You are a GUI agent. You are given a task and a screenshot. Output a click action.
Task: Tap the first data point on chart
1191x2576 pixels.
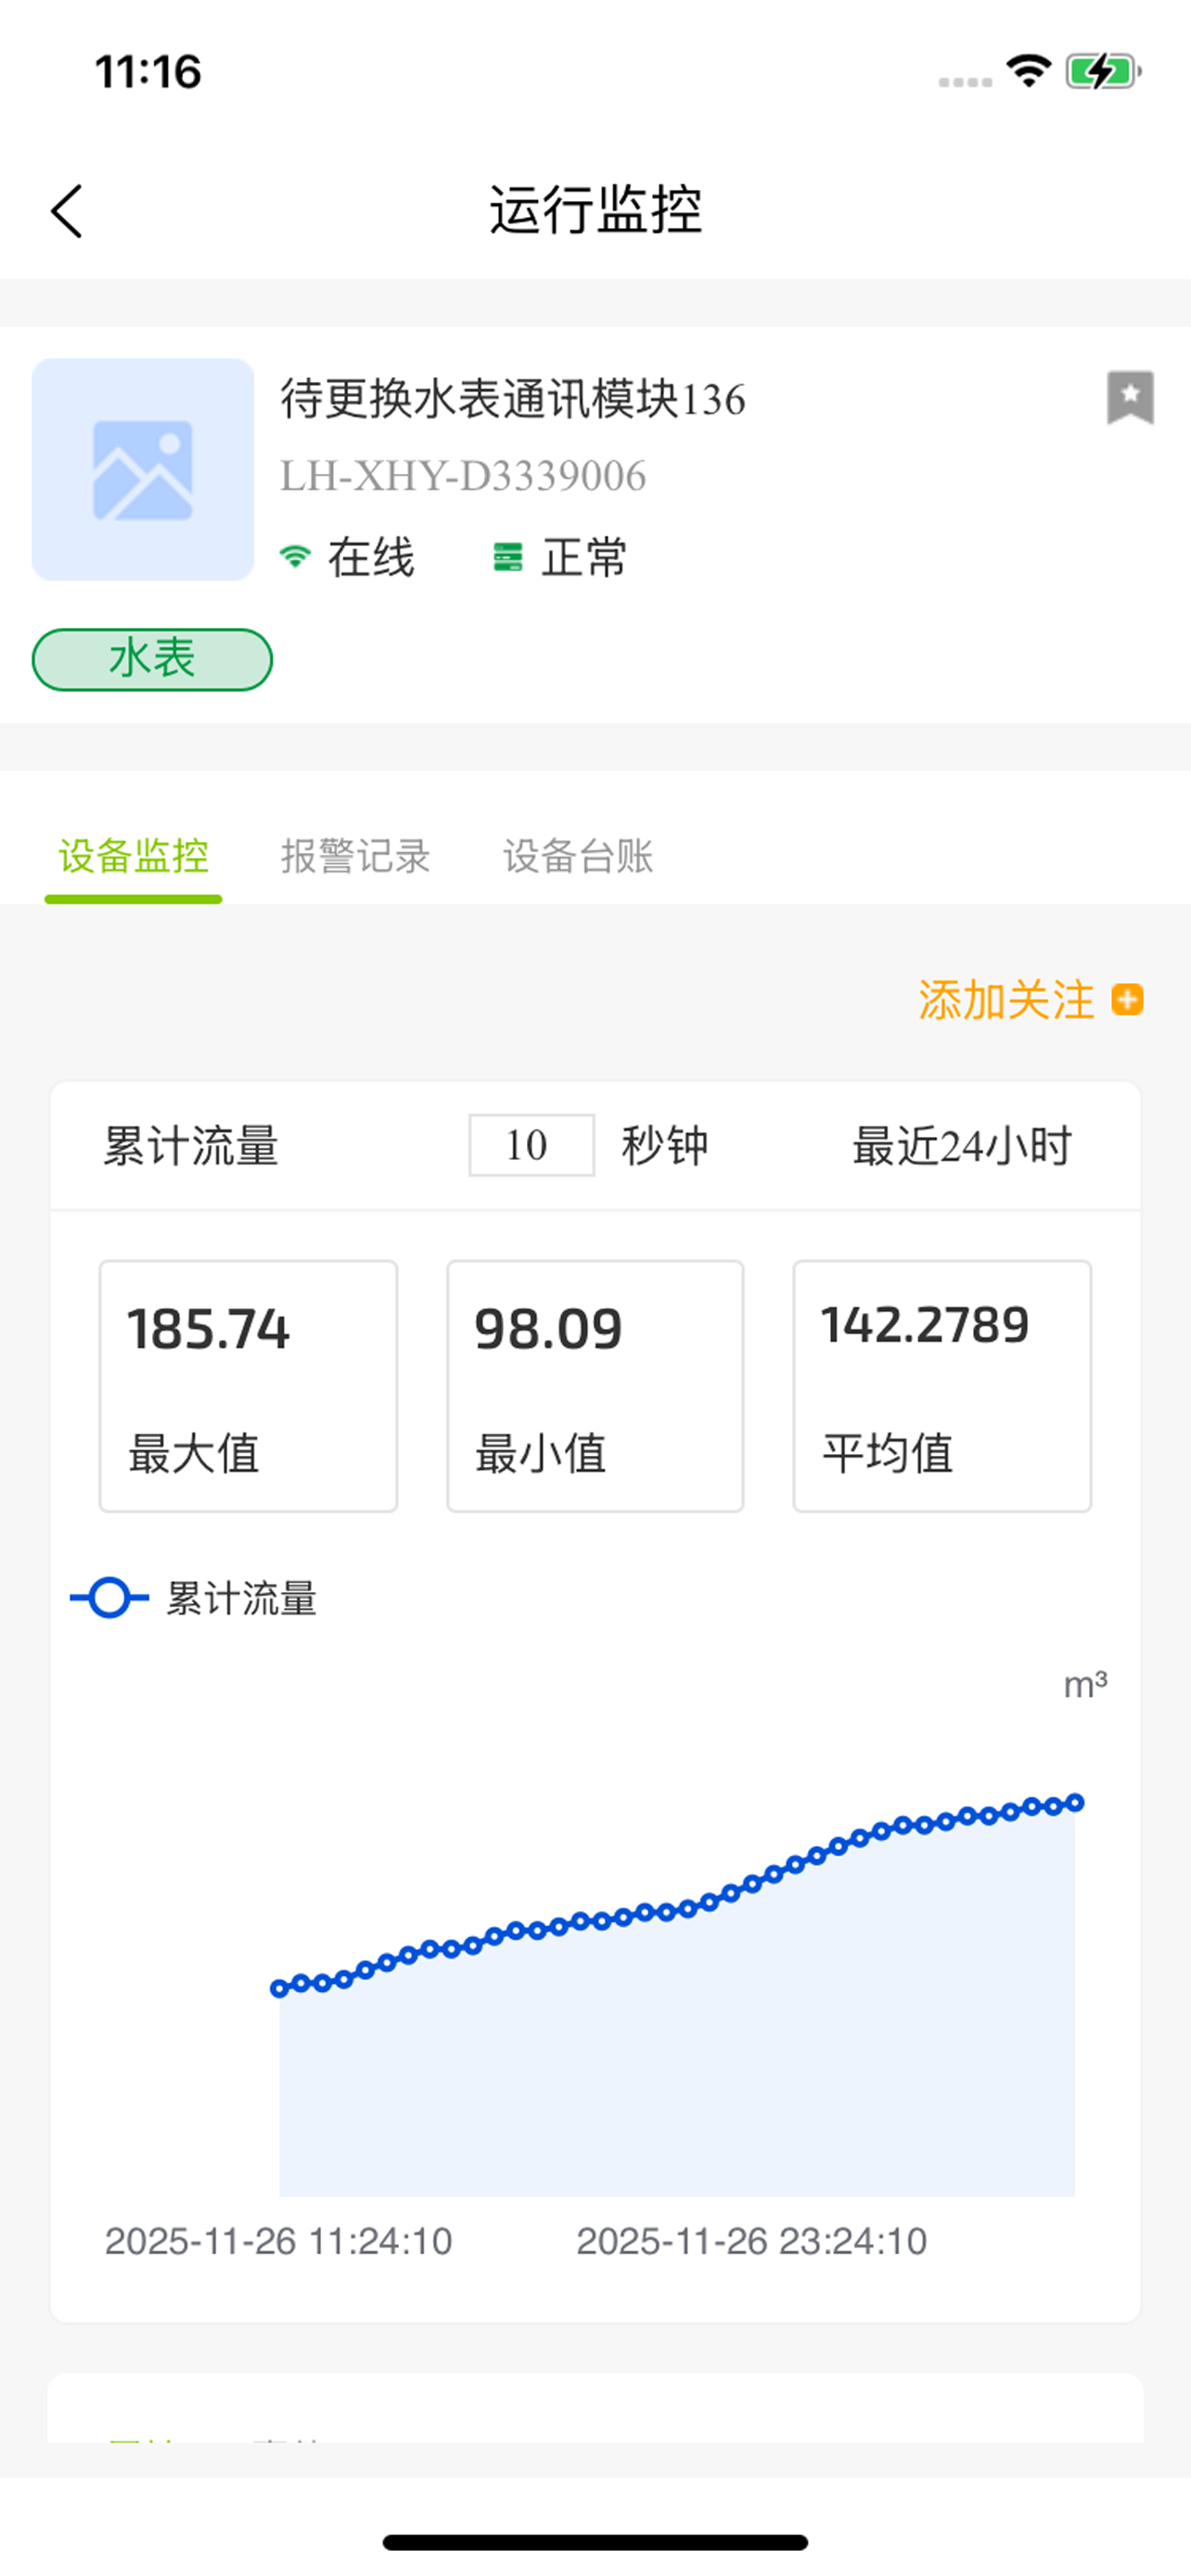coord(279,1989)
